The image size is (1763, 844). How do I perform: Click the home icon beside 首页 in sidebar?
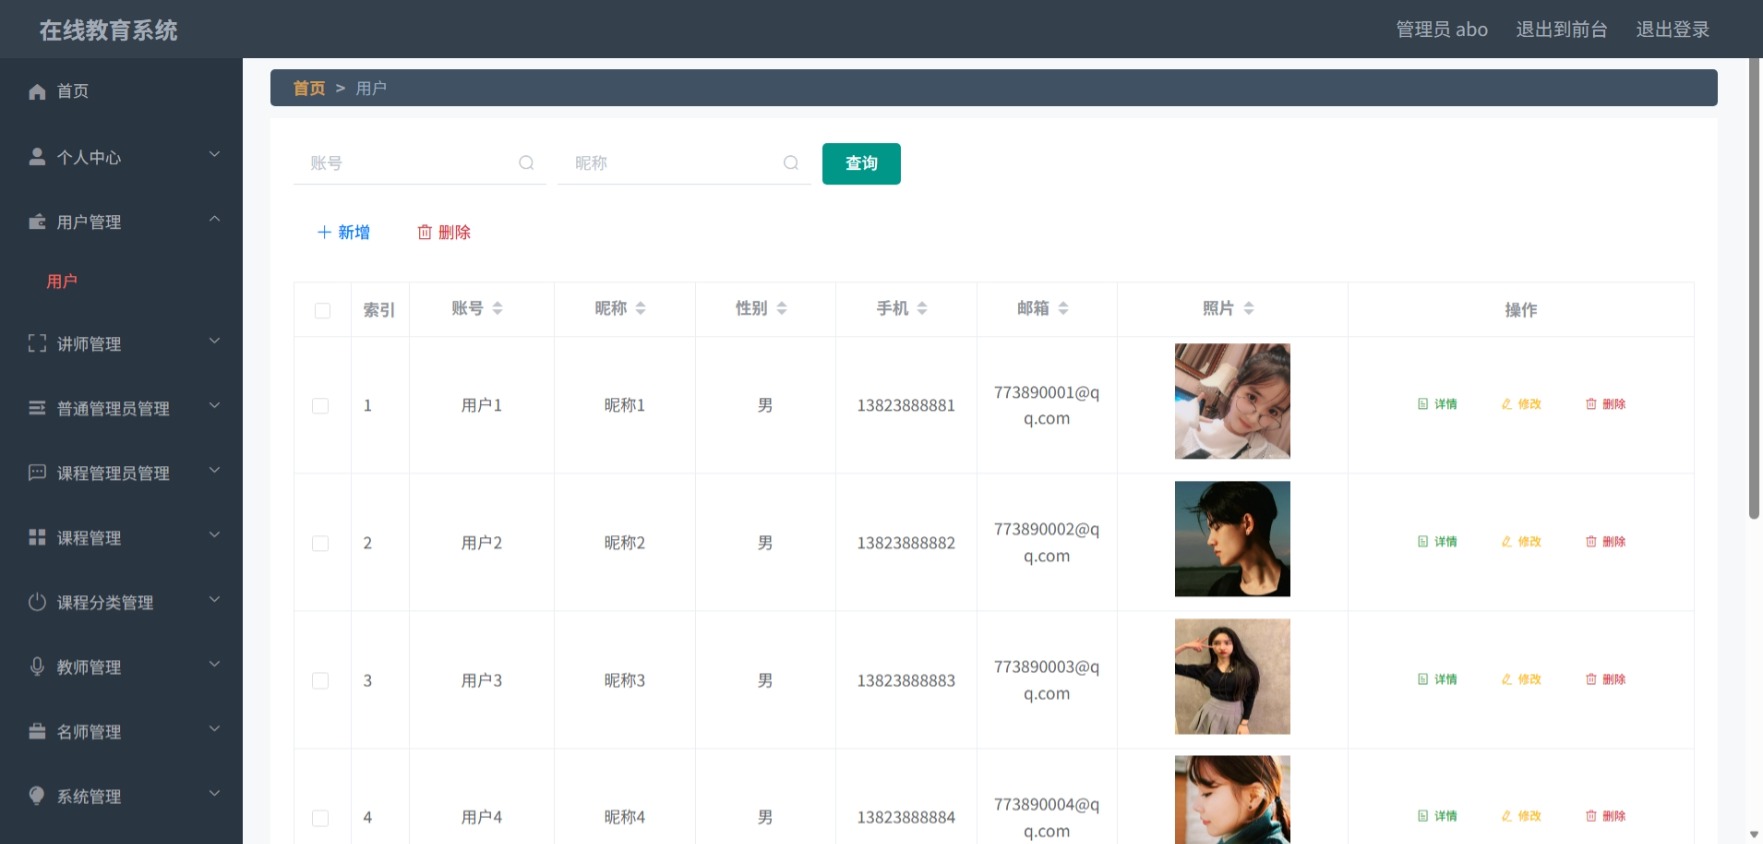(x=37, y=92)
